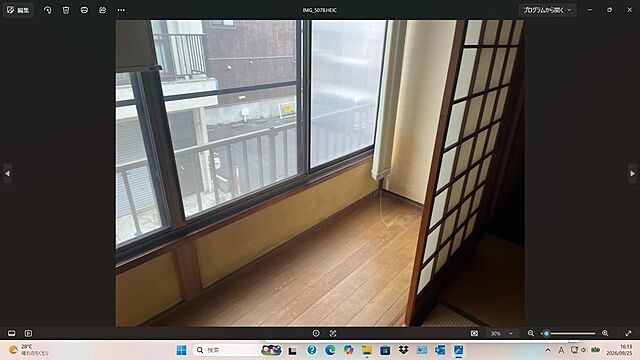Viewport: 640px width, 360px height.
Task: Open Microsoft Store from the taskbar
Action: [385, 350]
